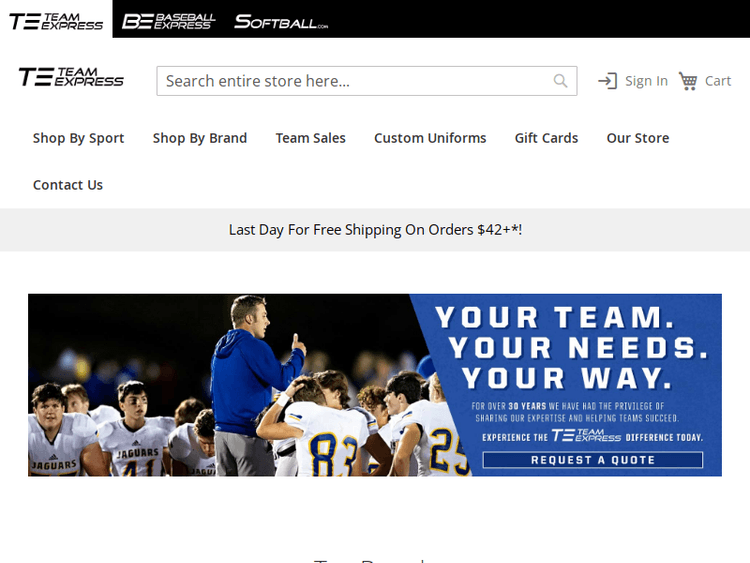Open the Custom Uniforms menu item

(430, 138)
